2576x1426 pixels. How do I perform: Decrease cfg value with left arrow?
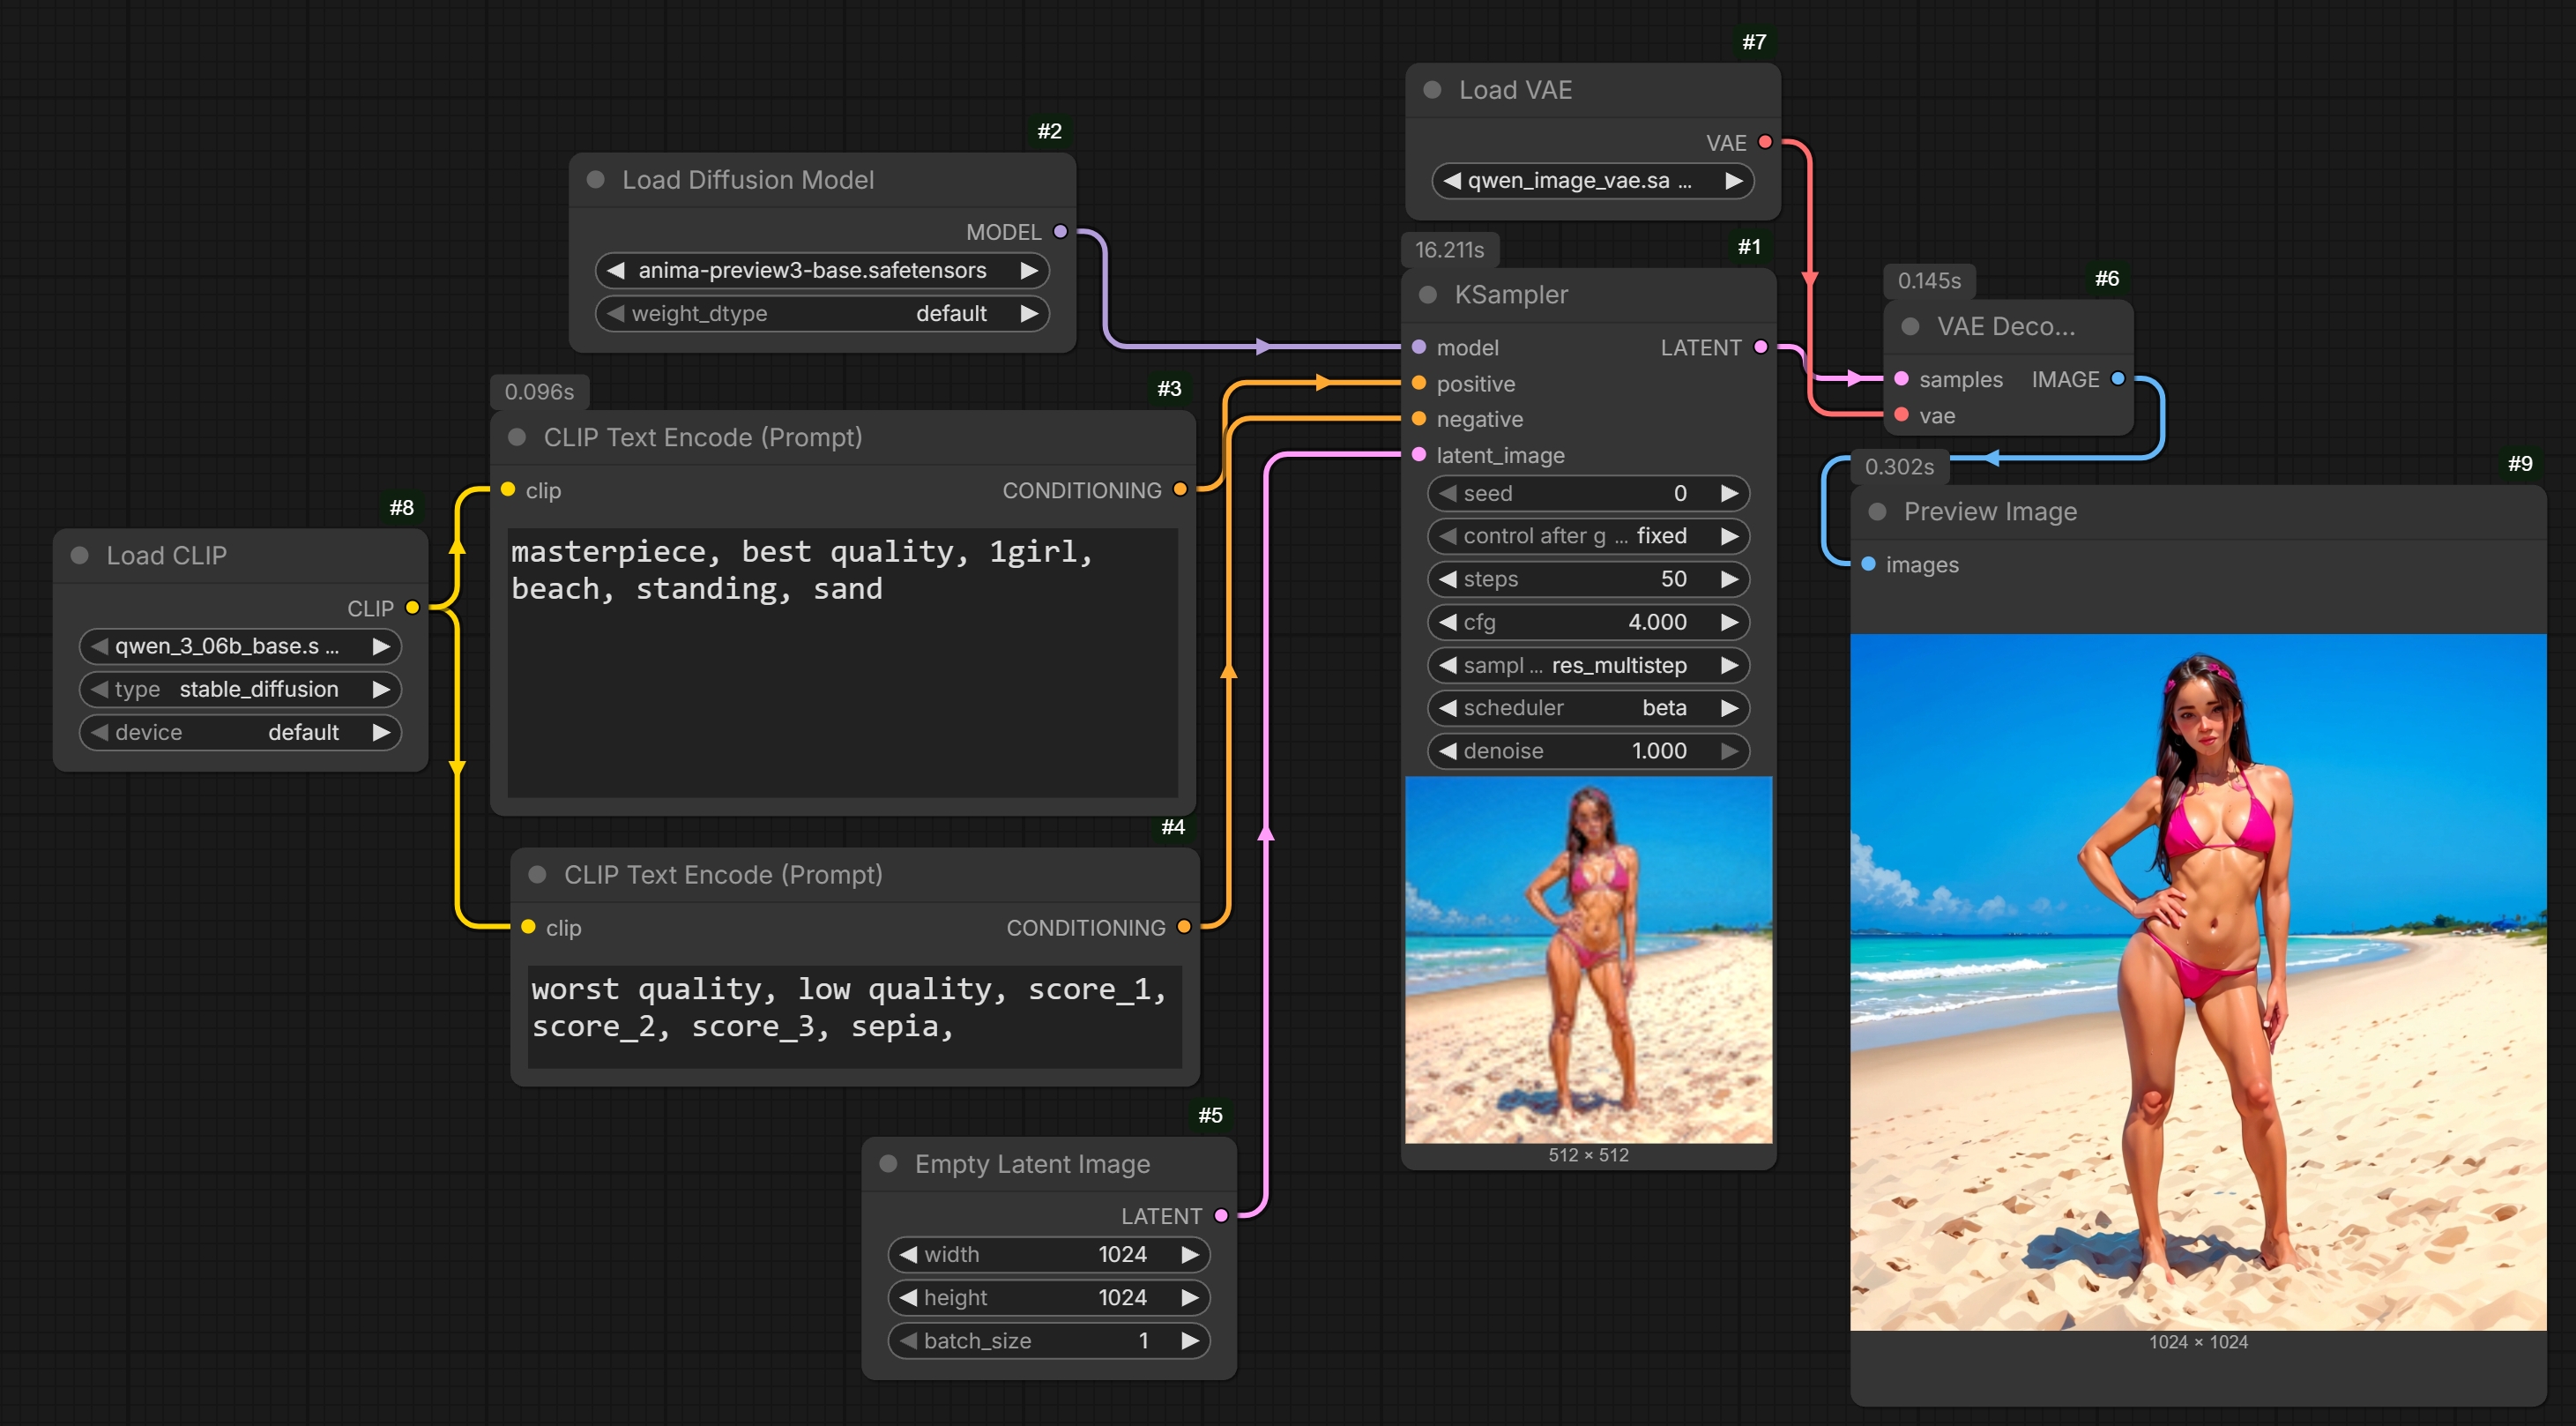tap(1447, 622)
